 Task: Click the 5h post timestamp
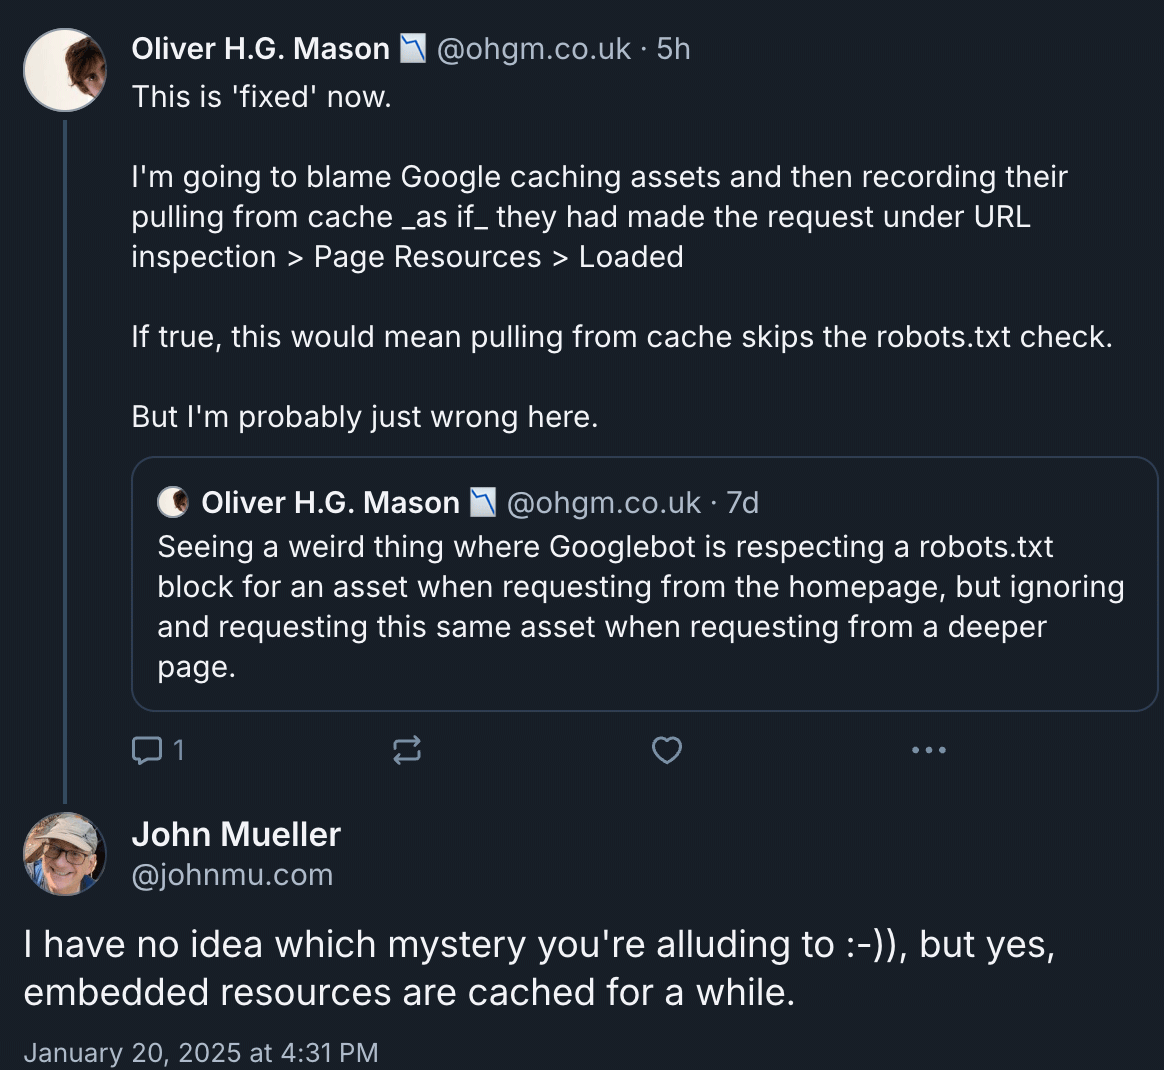674,48
